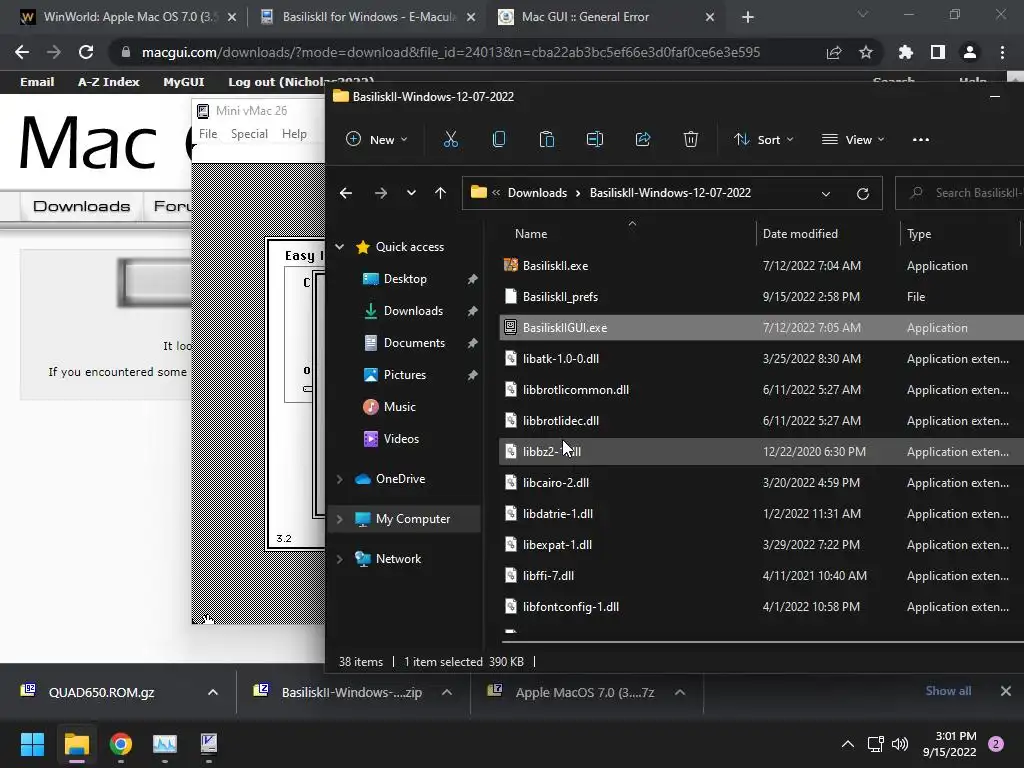The height and width of the screenshot is (768, 1024).
Task: Click the Paste icon in Explorer toolbar
Action: pos(547,139)
